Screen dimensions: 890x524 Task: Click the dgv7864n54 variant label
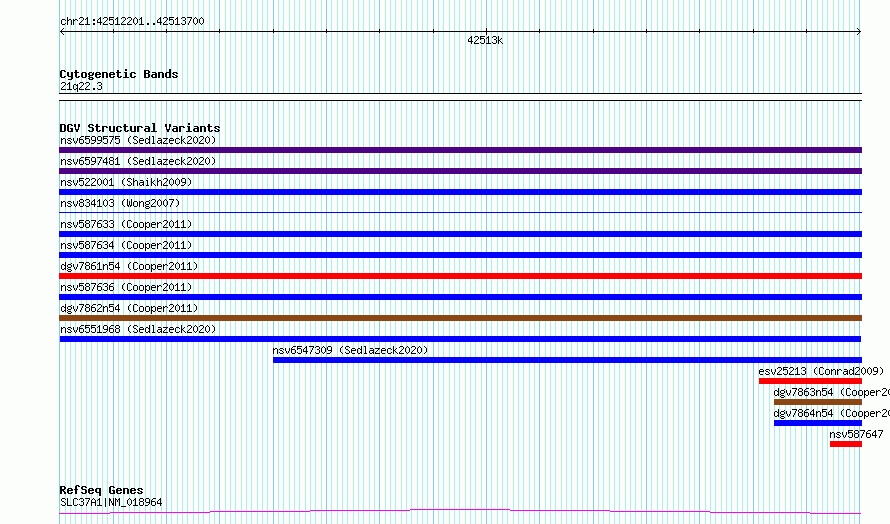(832, 413)
